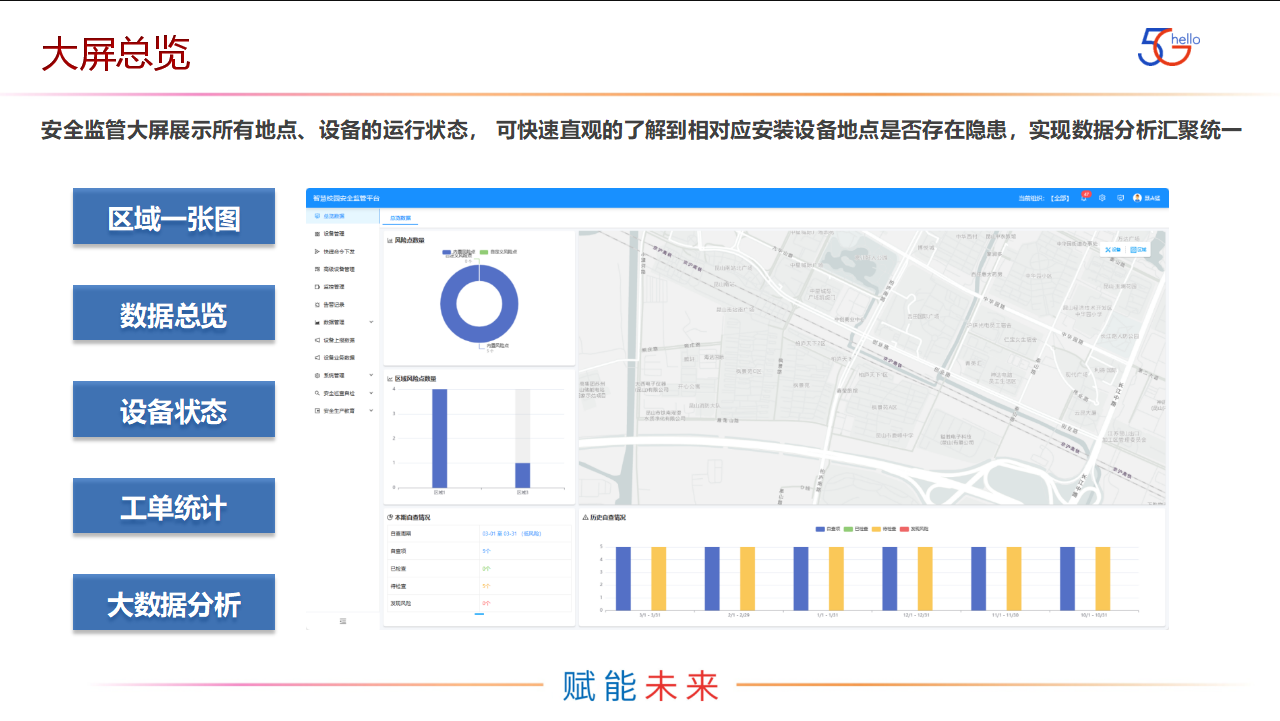1280x721 pixels.
Task: Click the 大数据分析 blue button
Action: click(x=174, y=603)
